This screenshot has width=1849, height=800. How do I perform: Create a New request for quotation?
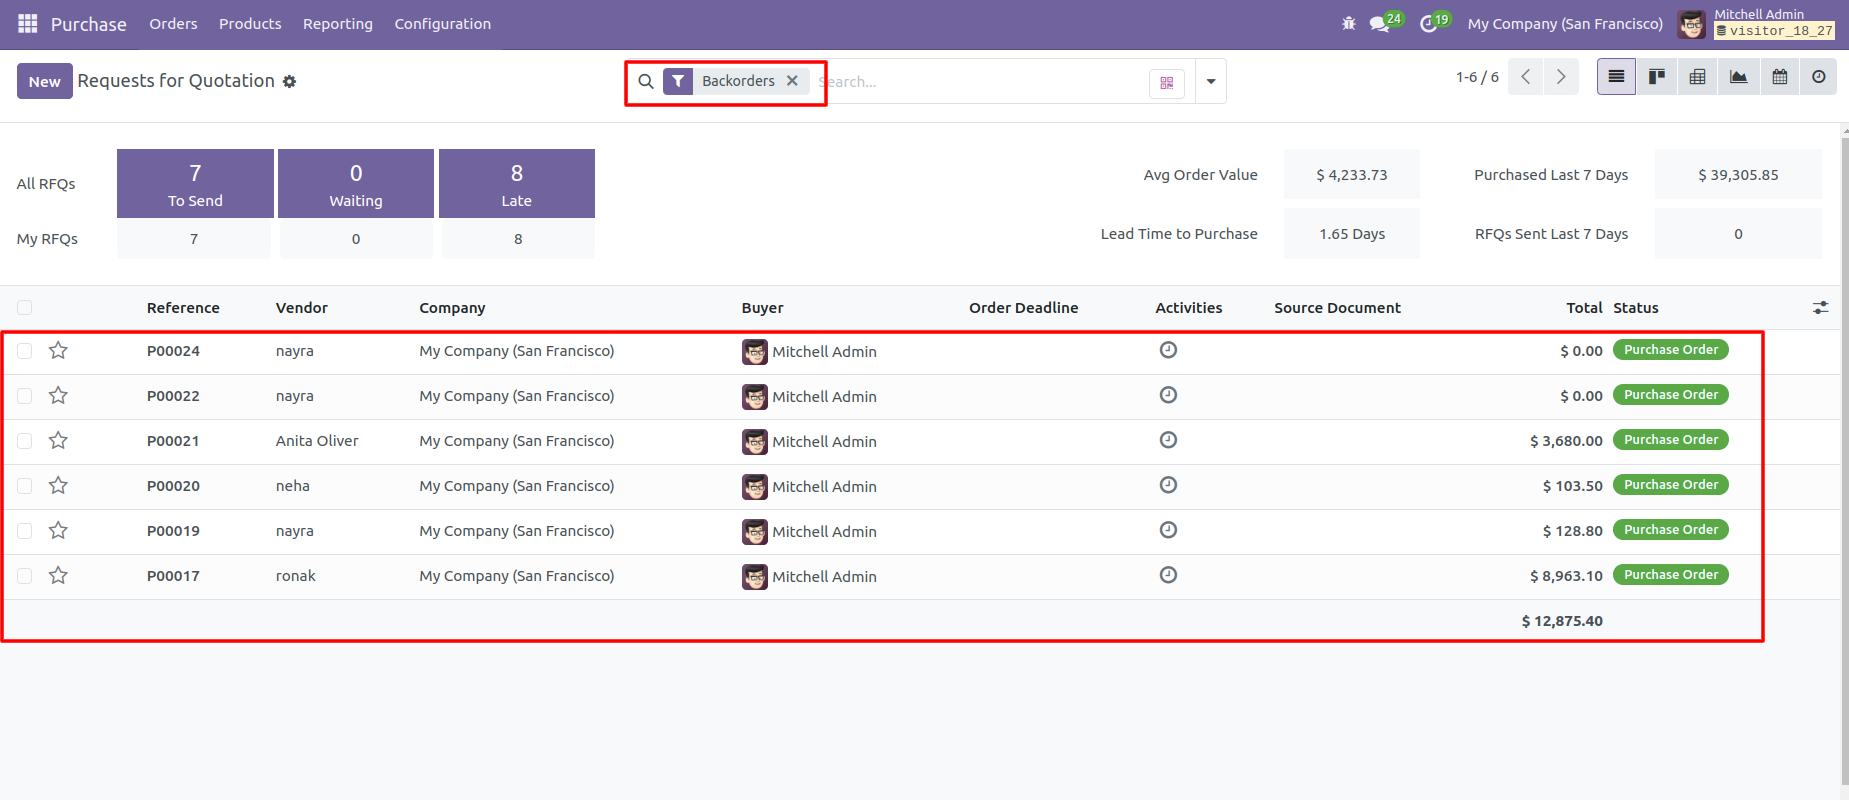pyautogui.click(x=44, y=81)
